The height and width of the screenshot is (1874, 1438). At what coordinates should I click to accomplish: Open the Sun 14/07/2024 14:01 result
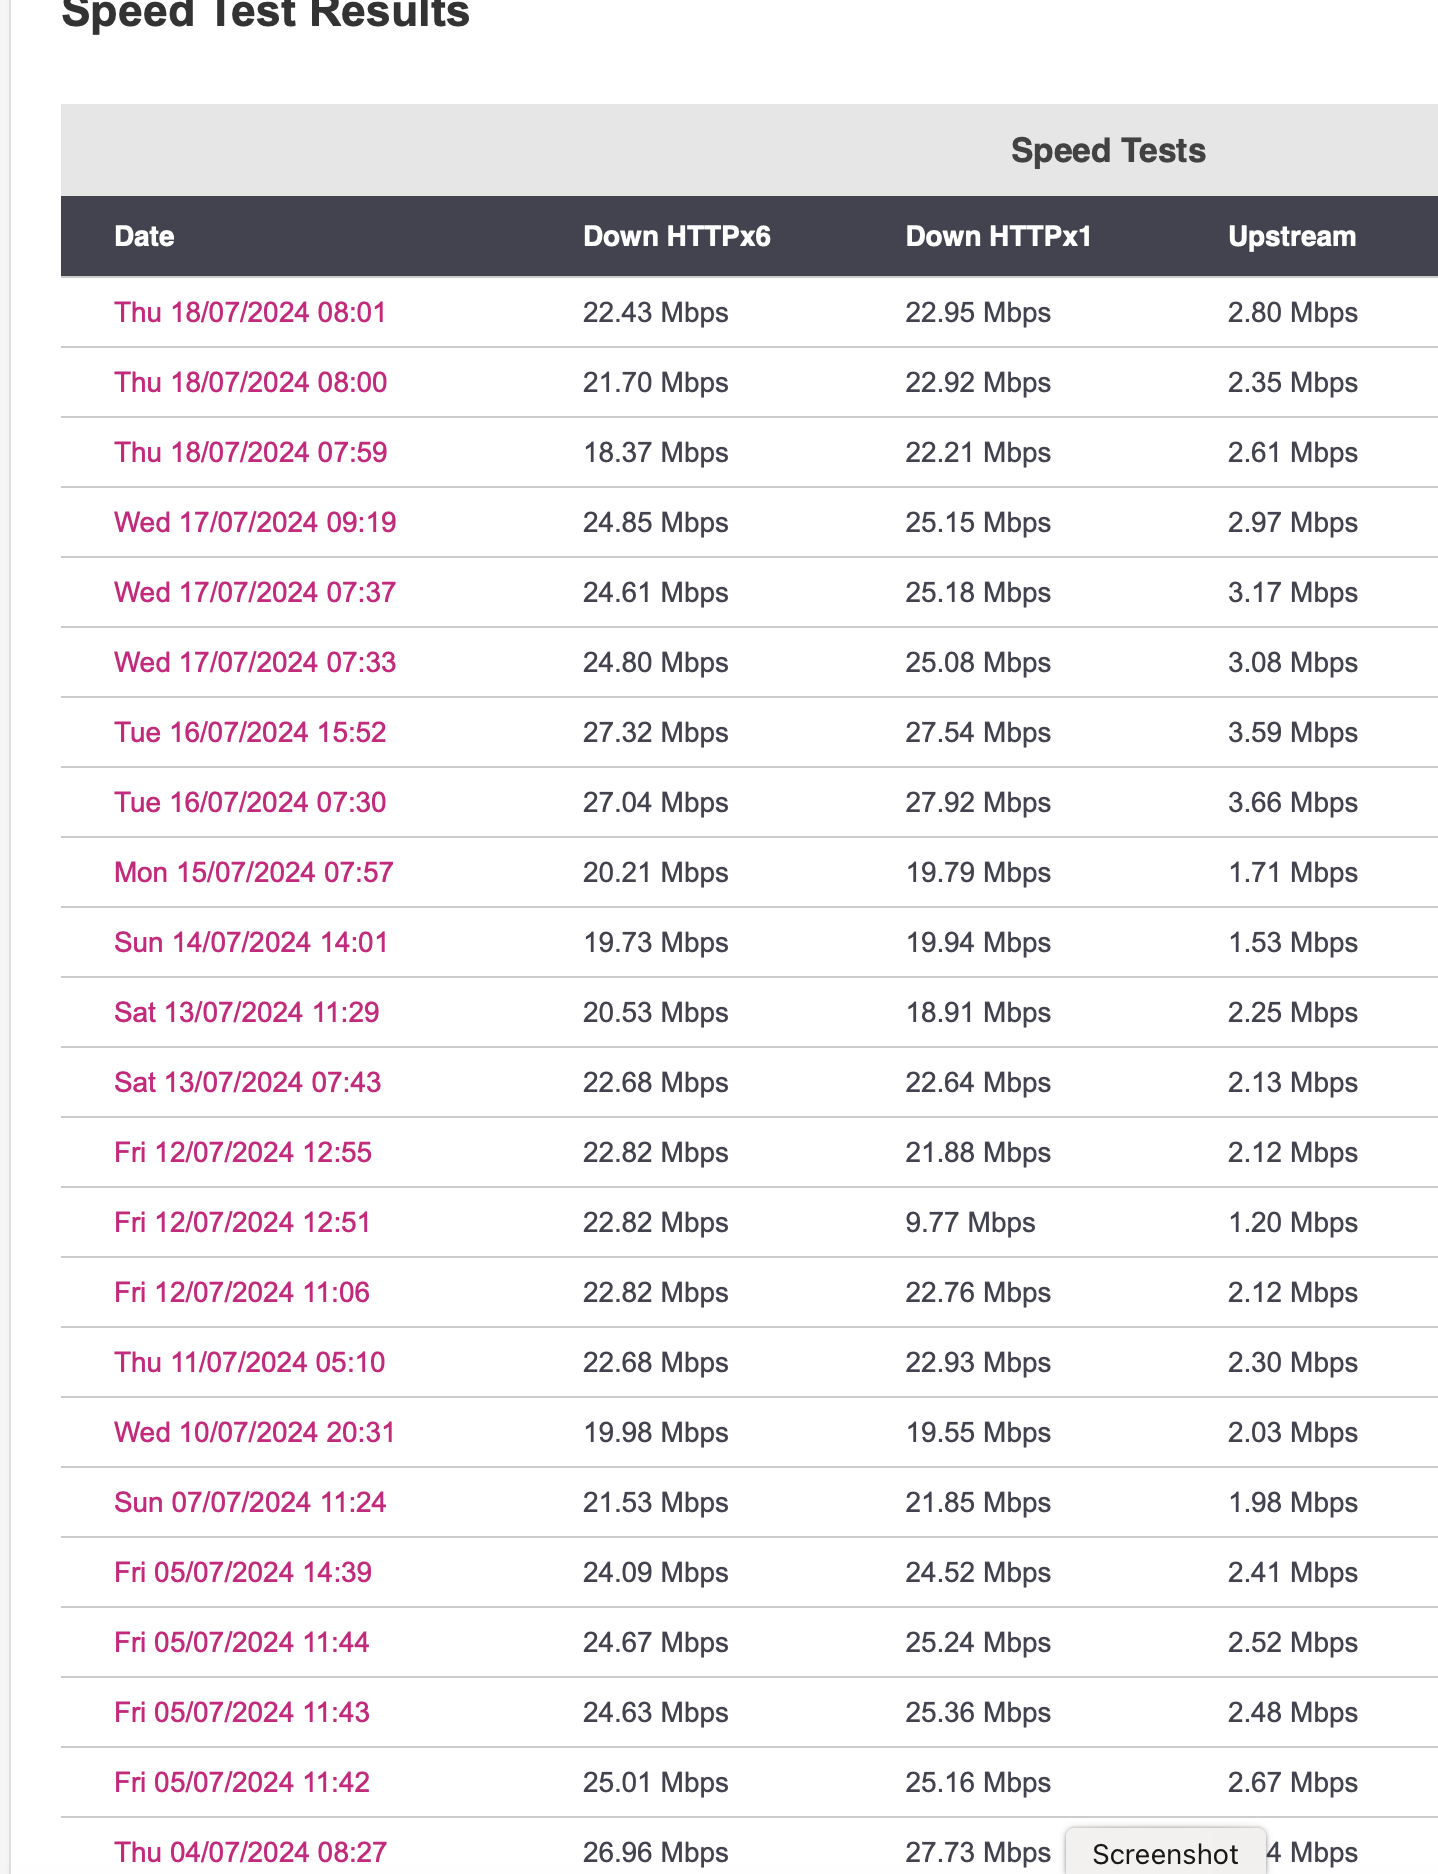point(249,942)
